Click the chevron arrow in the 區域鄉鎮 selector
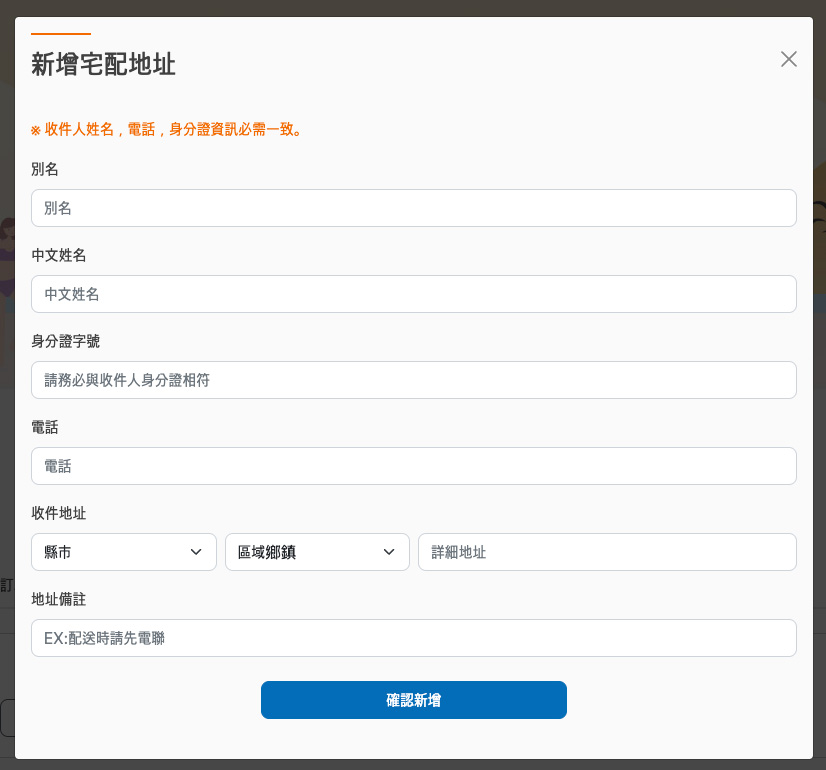826x770 pixels. 389,552
